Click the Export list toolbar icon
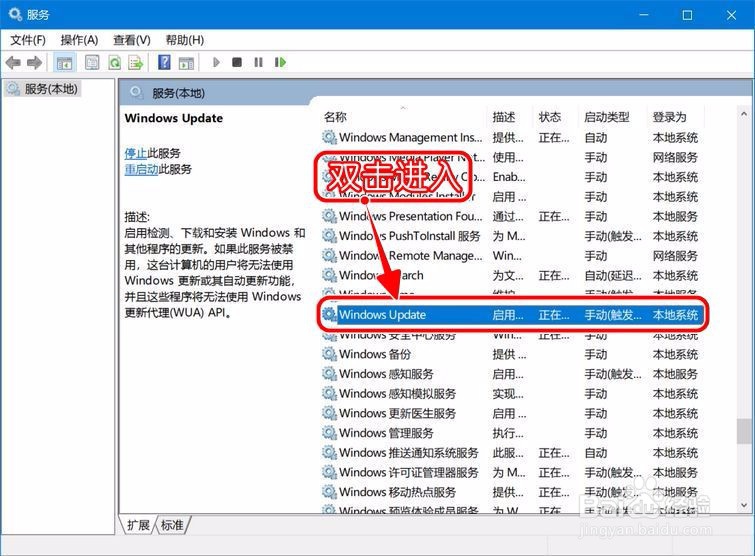Screen dimensions: 755x556 click(x=136, y=63)
